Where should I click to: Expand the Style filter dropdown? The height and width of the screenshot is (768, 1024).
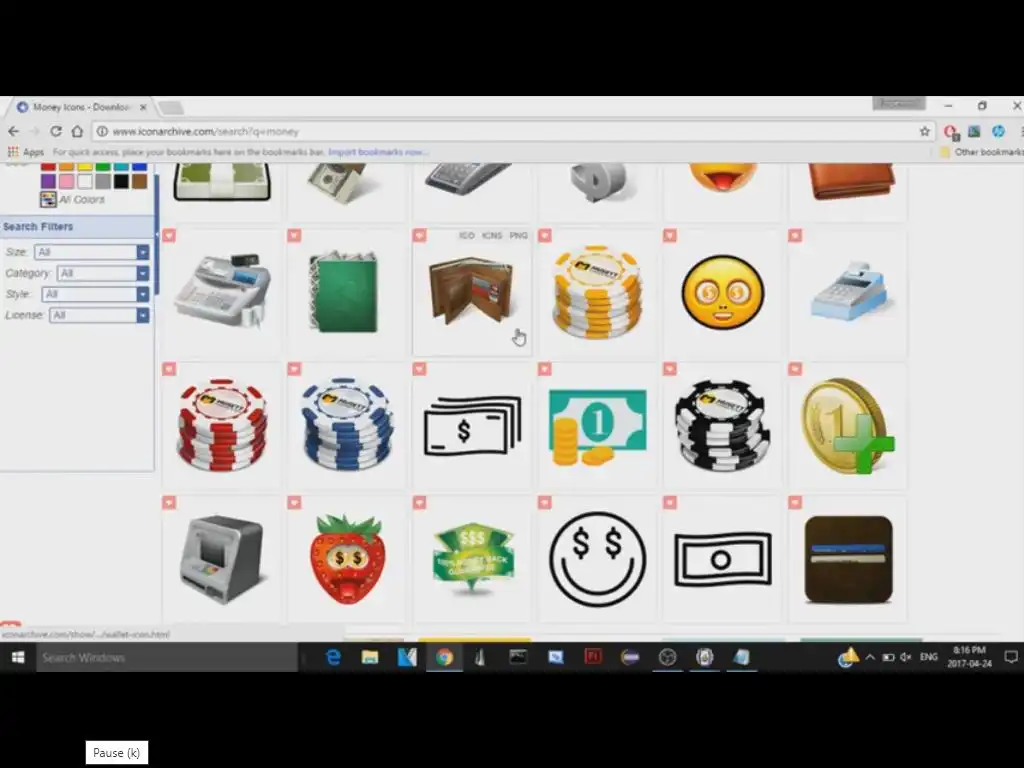pos(143,294)
